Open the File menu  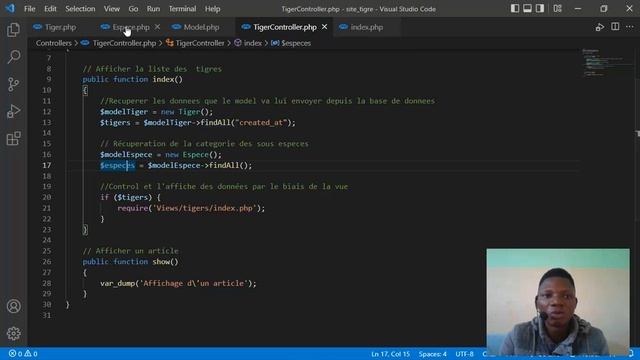pyautogui.click(x=29, y=9)
